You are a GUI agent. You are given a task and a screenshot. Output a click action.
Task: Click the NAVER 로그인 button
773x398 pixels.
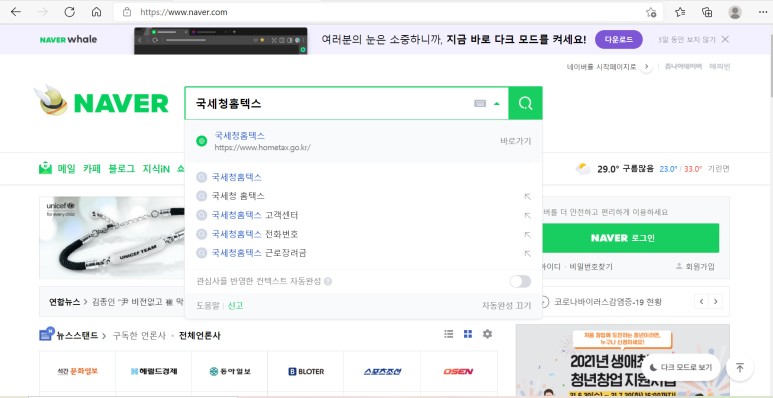(631, 238)
